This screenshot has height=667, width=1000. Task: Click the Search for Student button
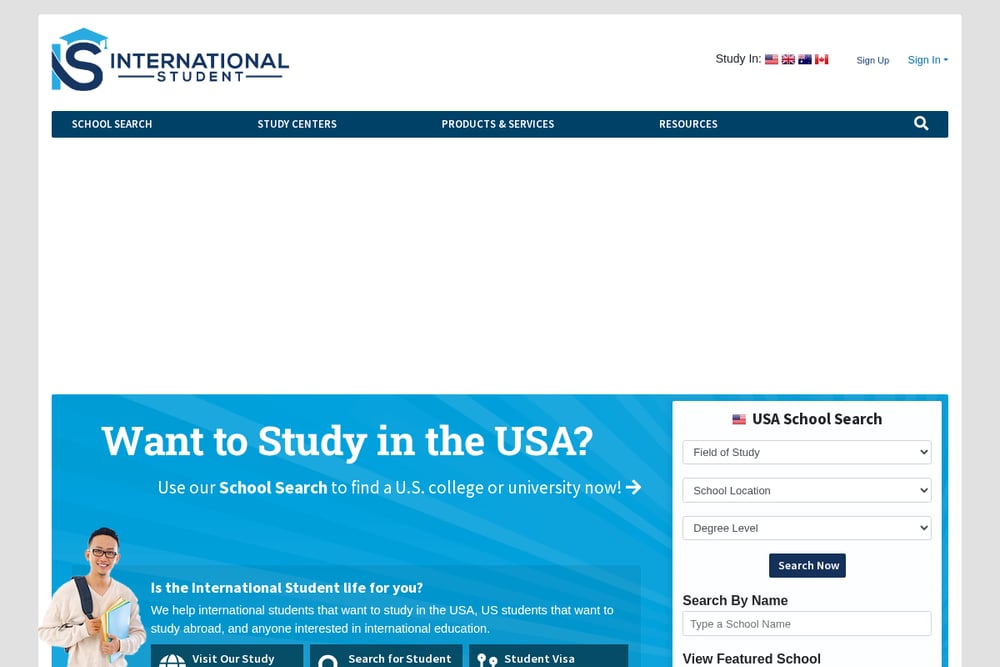(x=386, y=657)
